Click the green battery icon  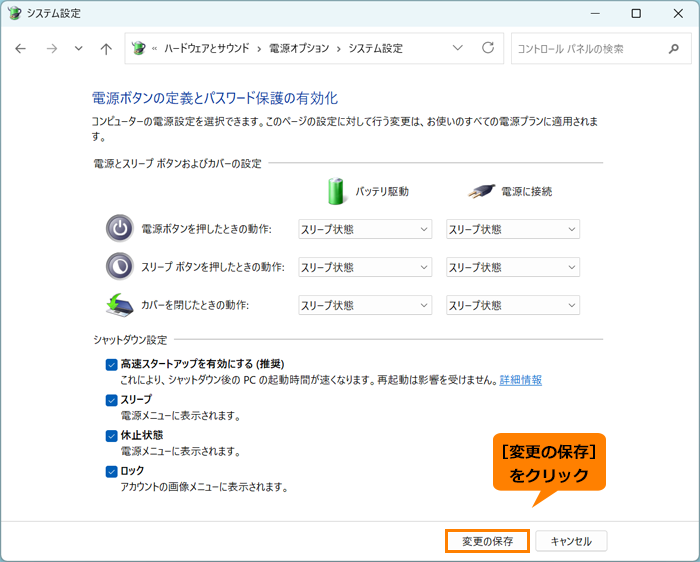pyautogui.click(x=336, y=191)
